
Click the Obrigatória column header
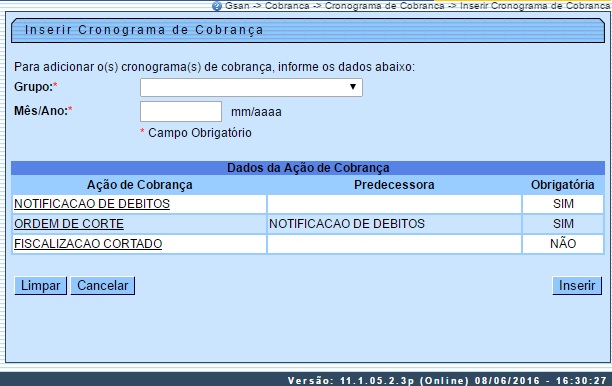tap(562, 185)
